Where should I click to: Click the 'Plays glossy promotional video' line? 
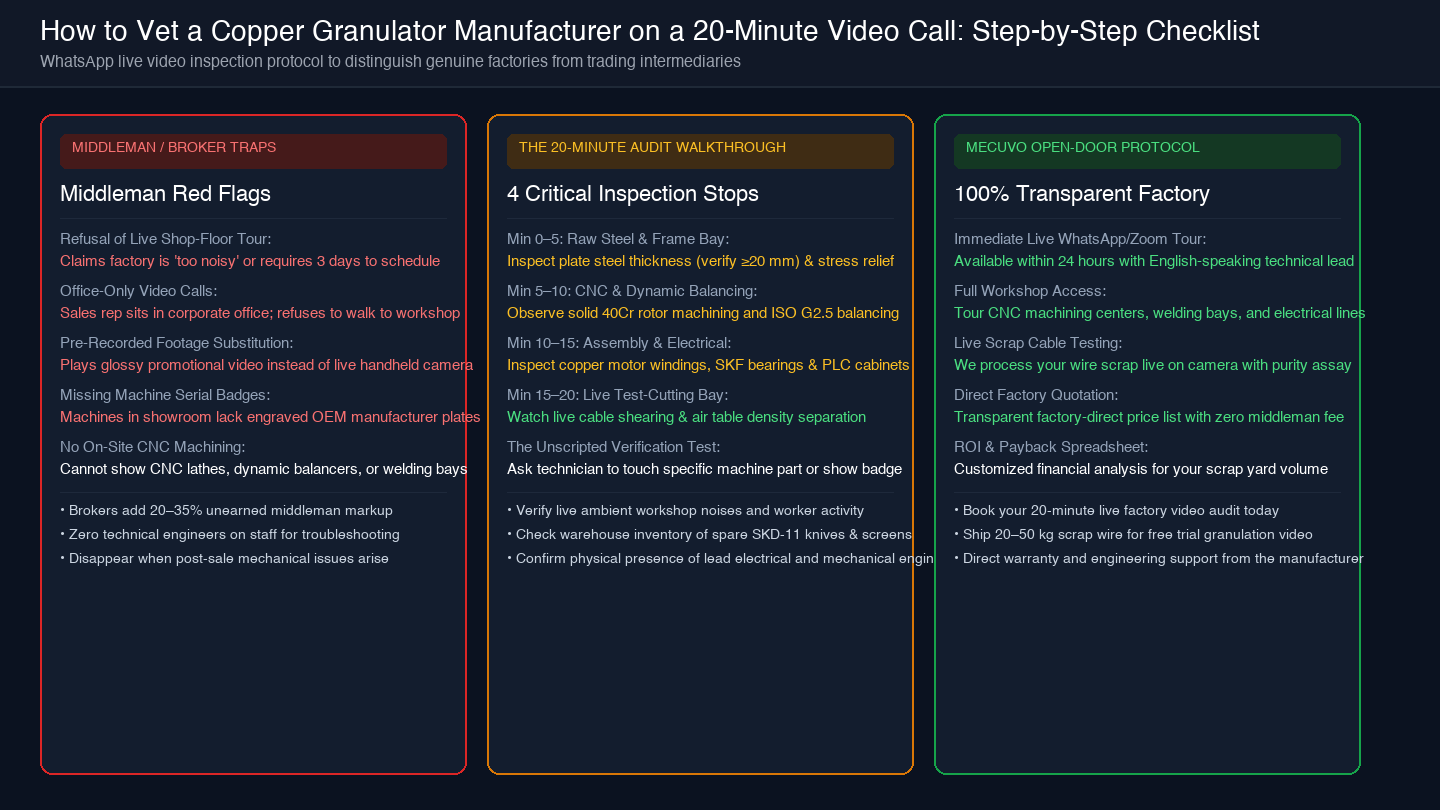[266, 365]
